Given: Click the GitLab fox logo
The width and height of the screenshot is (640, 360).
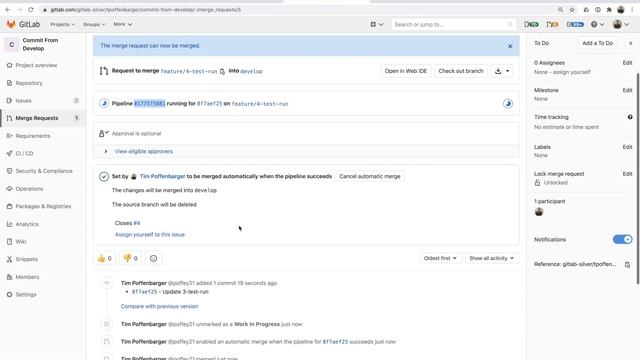Looking at the screenshot, I should click(11, 24).
